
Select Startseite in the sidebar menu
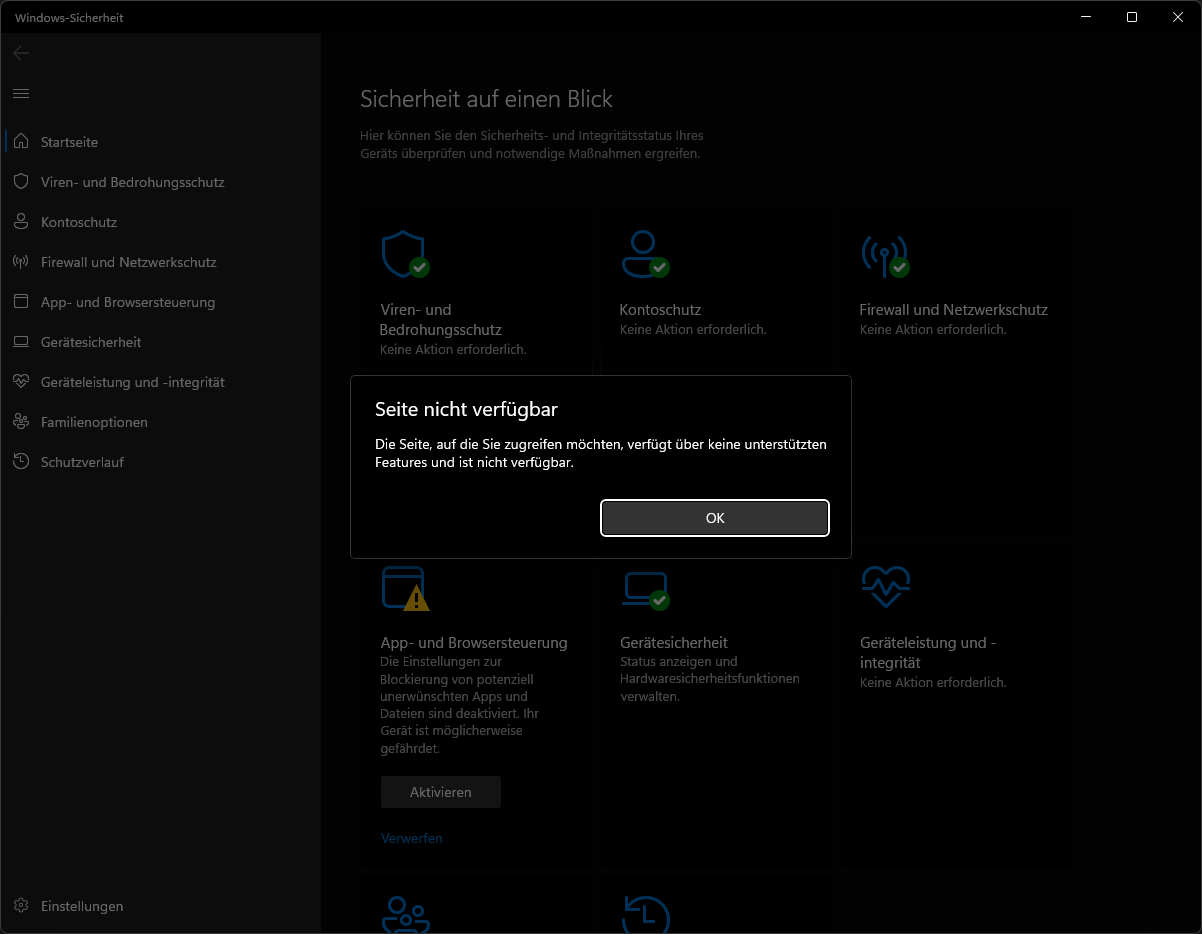pos(160,142)
